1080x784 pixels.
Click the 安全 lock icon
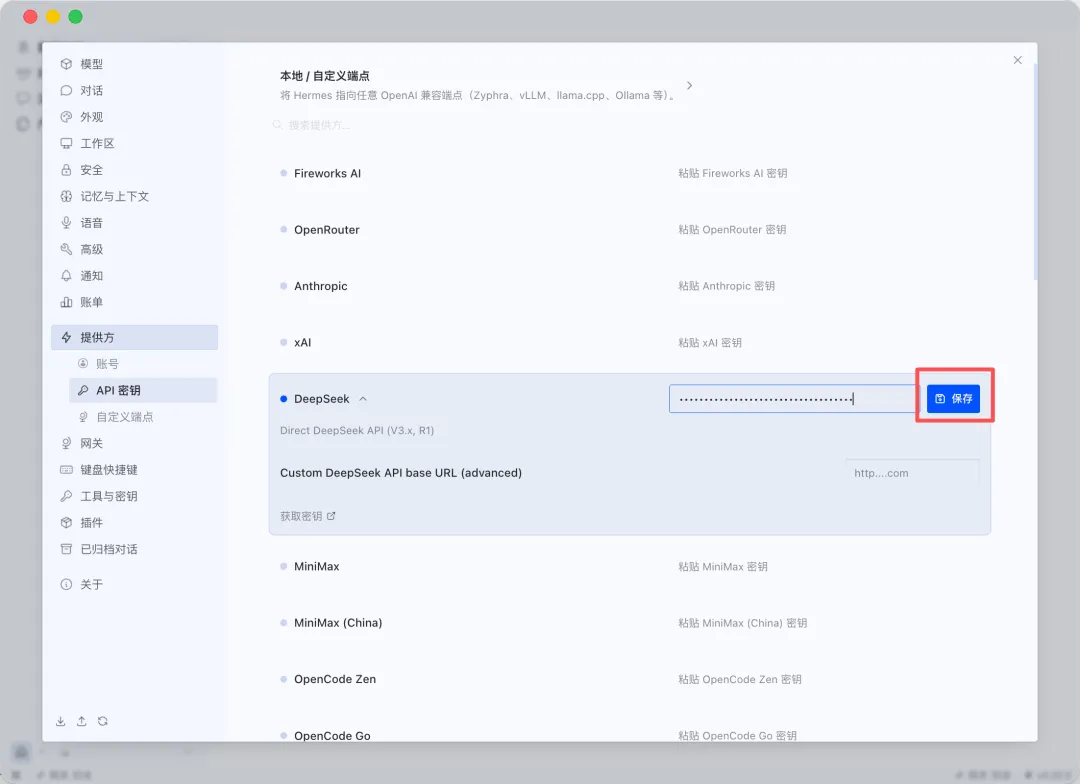[x=66, y=170]
